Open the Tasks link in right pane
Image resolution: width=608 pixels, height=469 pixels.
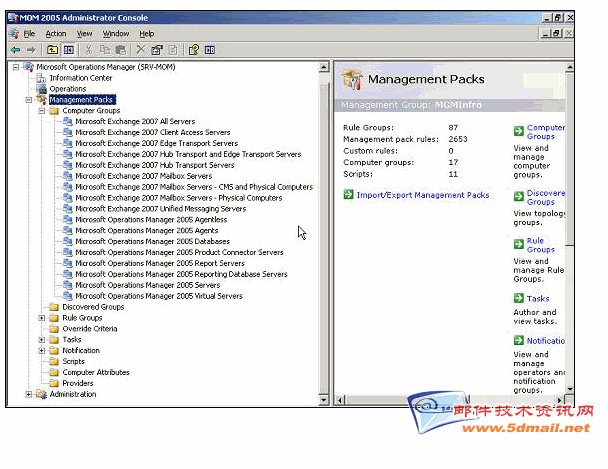pos(537,298)
